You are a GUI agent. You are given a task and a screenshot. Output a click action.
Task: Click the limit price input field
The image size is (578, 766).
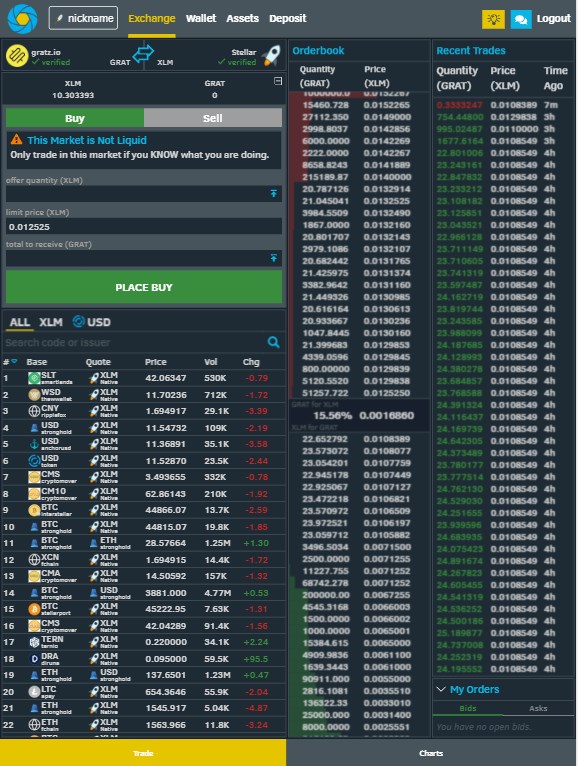click(x=144, y=226)
